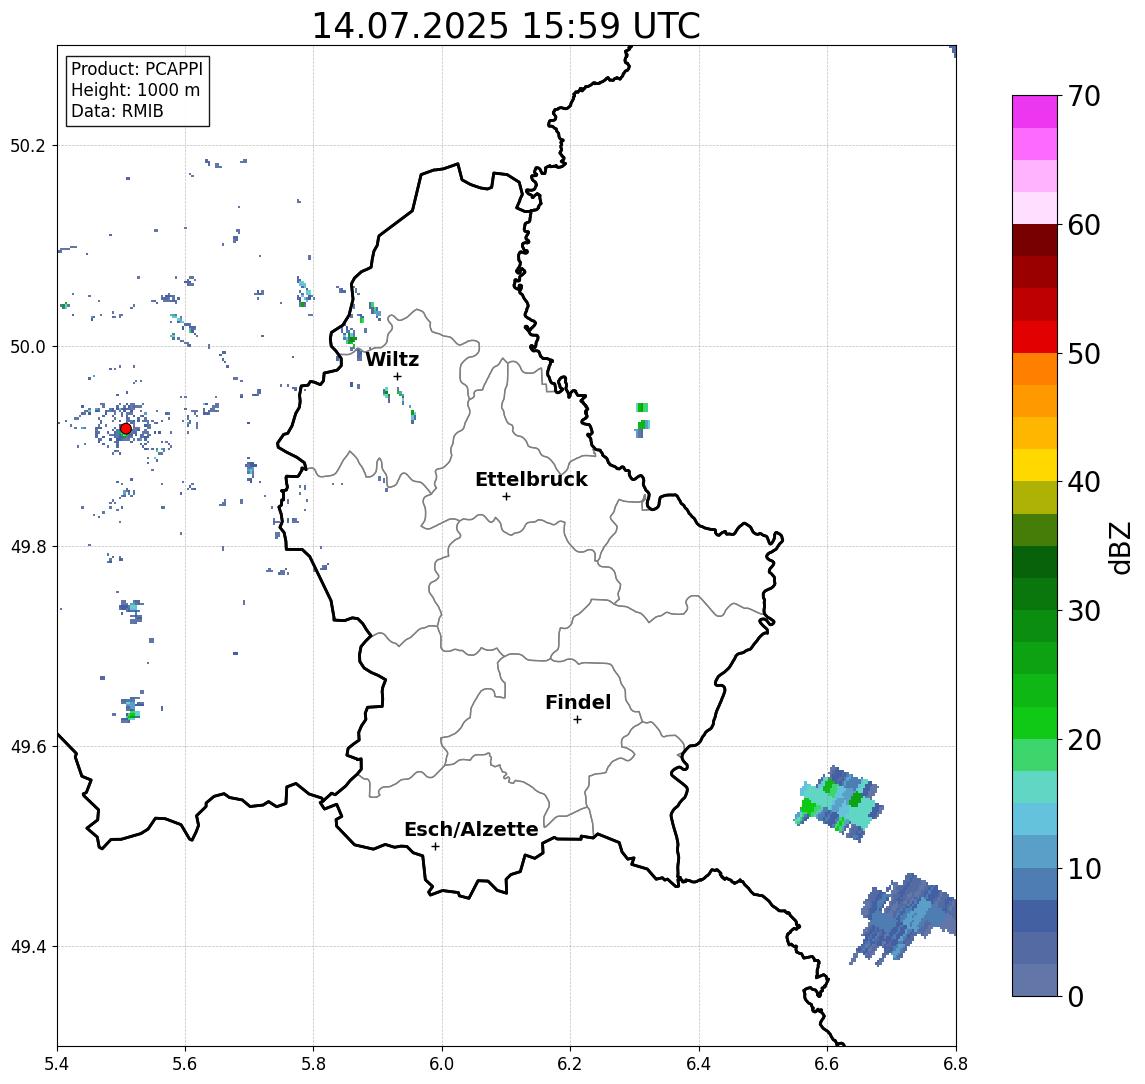Click the longitude tick label 5.4
Image resolution: width=1145 pixels, height=1084 pixels.
click(57, 1064)
